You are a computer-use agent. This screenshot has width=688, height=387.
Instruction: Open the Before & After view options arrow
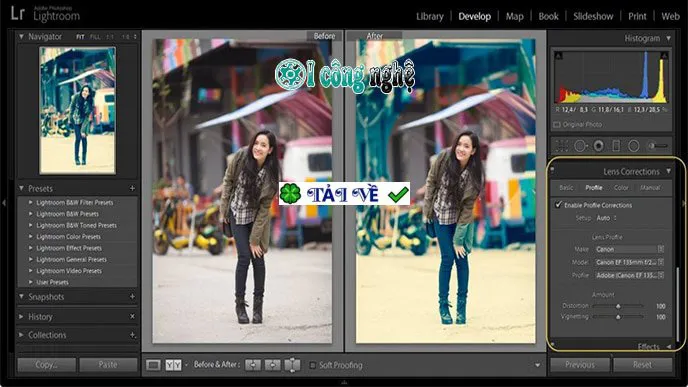point(186,365)
